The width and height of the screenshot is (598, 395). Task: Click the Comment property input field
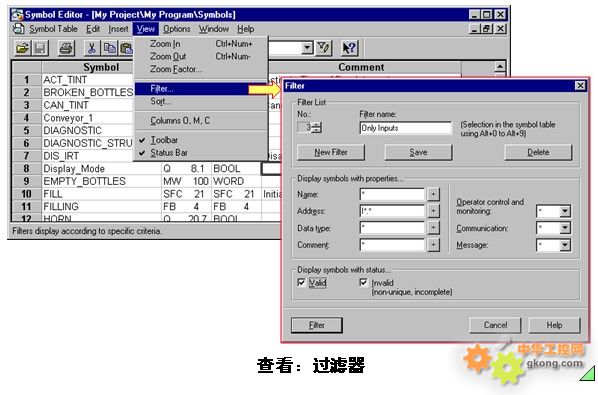click(x=392, y=244)
